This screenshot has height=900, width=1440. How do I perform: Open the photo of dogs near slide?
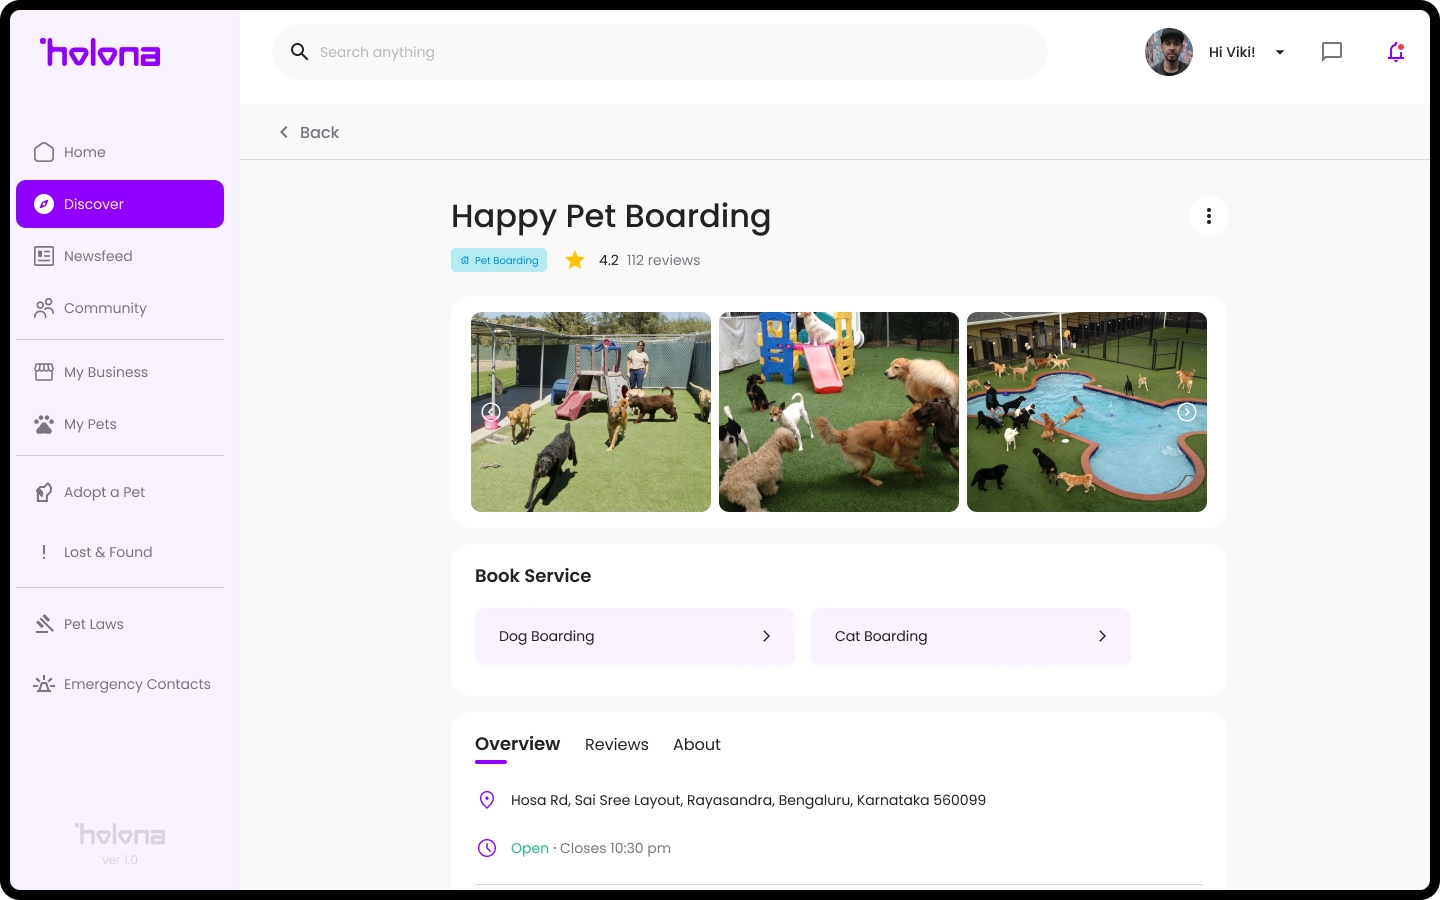click(839, 412)
